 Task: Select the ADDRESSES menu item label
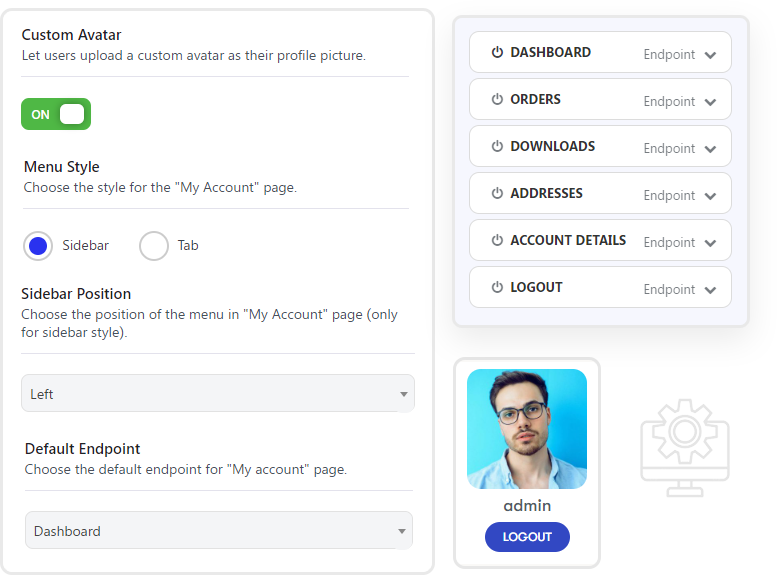(547, 193)
